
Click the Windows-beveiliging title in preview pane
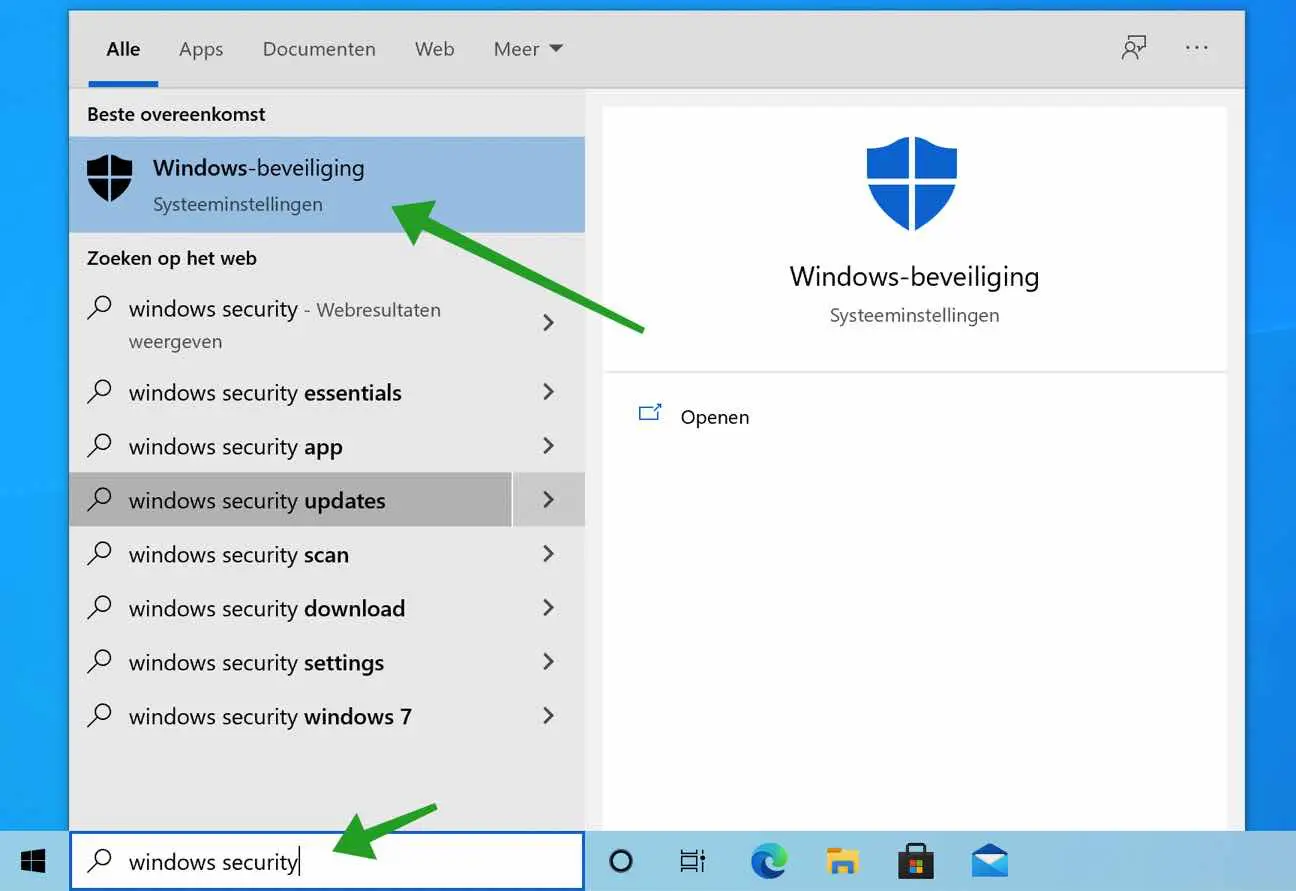tap(914, 277)
